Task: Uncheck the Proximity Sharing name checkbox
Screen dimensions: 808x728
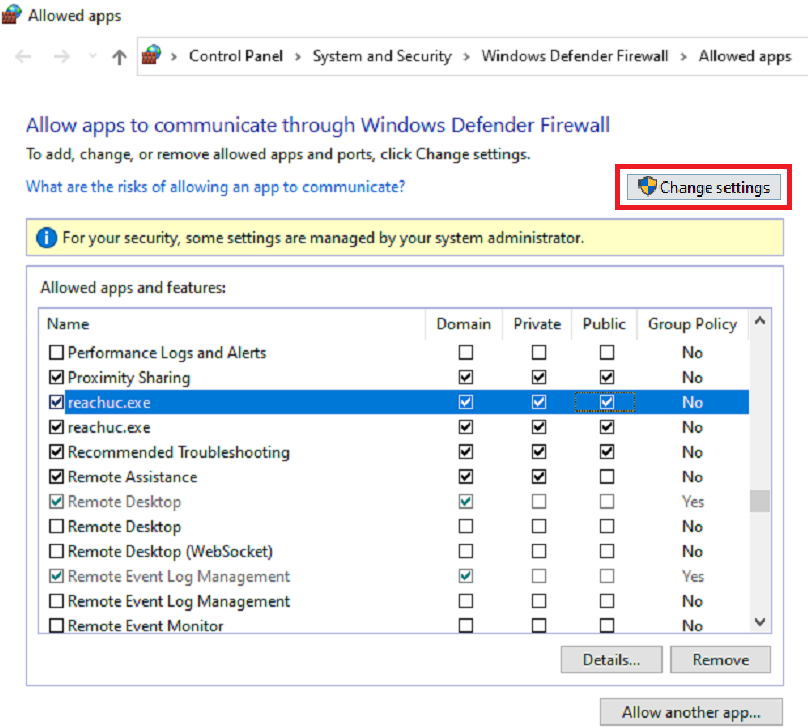Action: (x=56, y=377)
